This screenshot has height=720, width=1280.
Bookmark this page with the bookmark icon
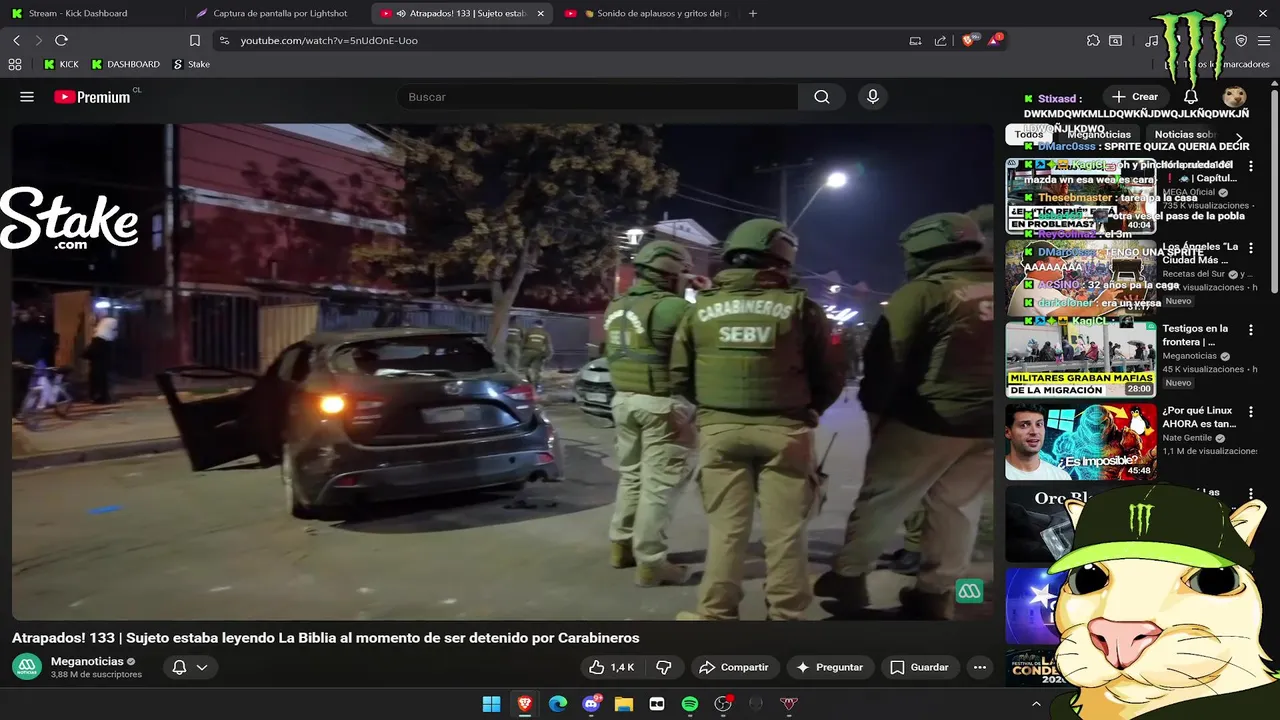195,40
